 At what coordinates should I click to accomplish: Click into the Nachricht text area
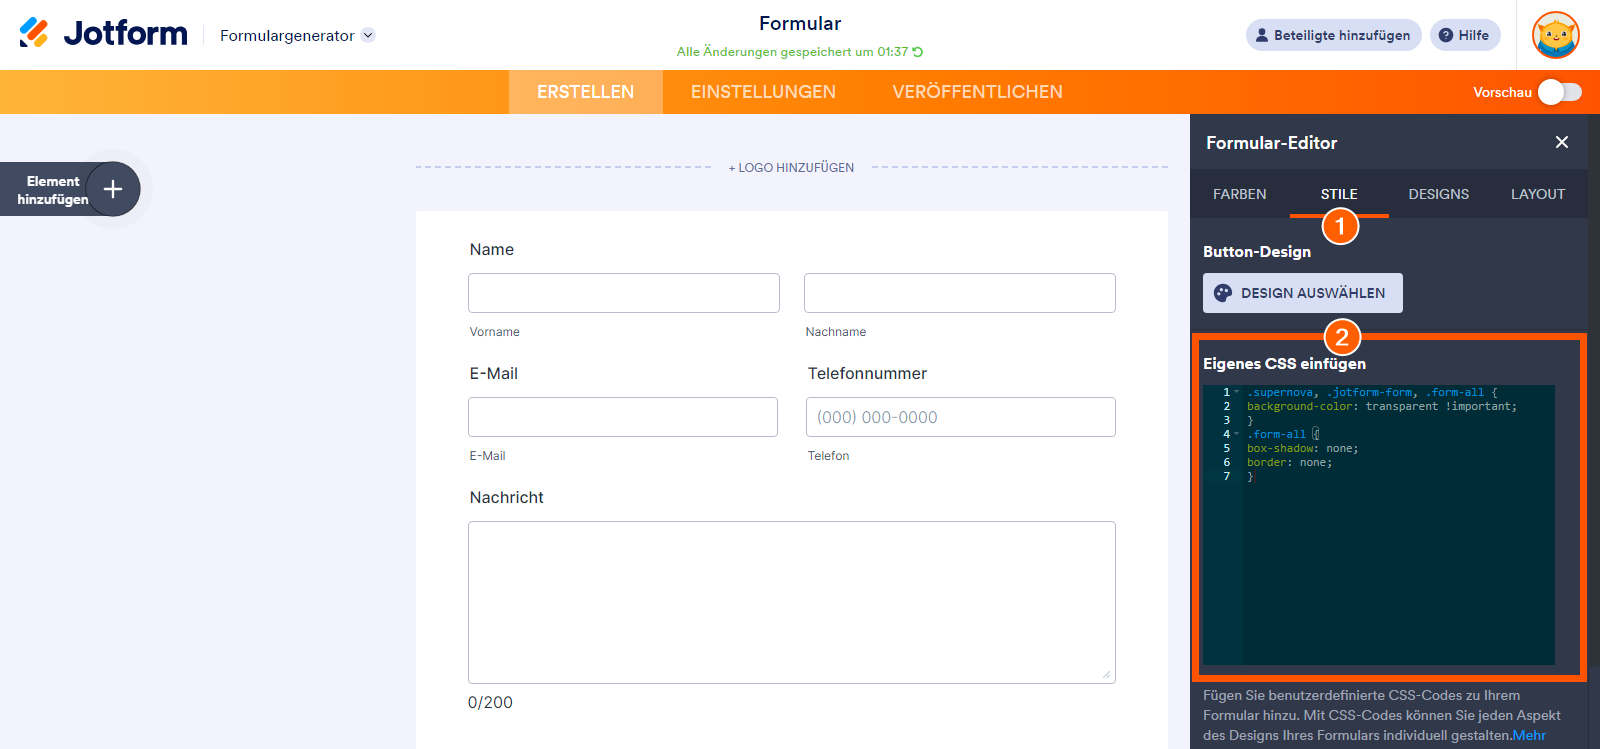click(x=791, y=602)
